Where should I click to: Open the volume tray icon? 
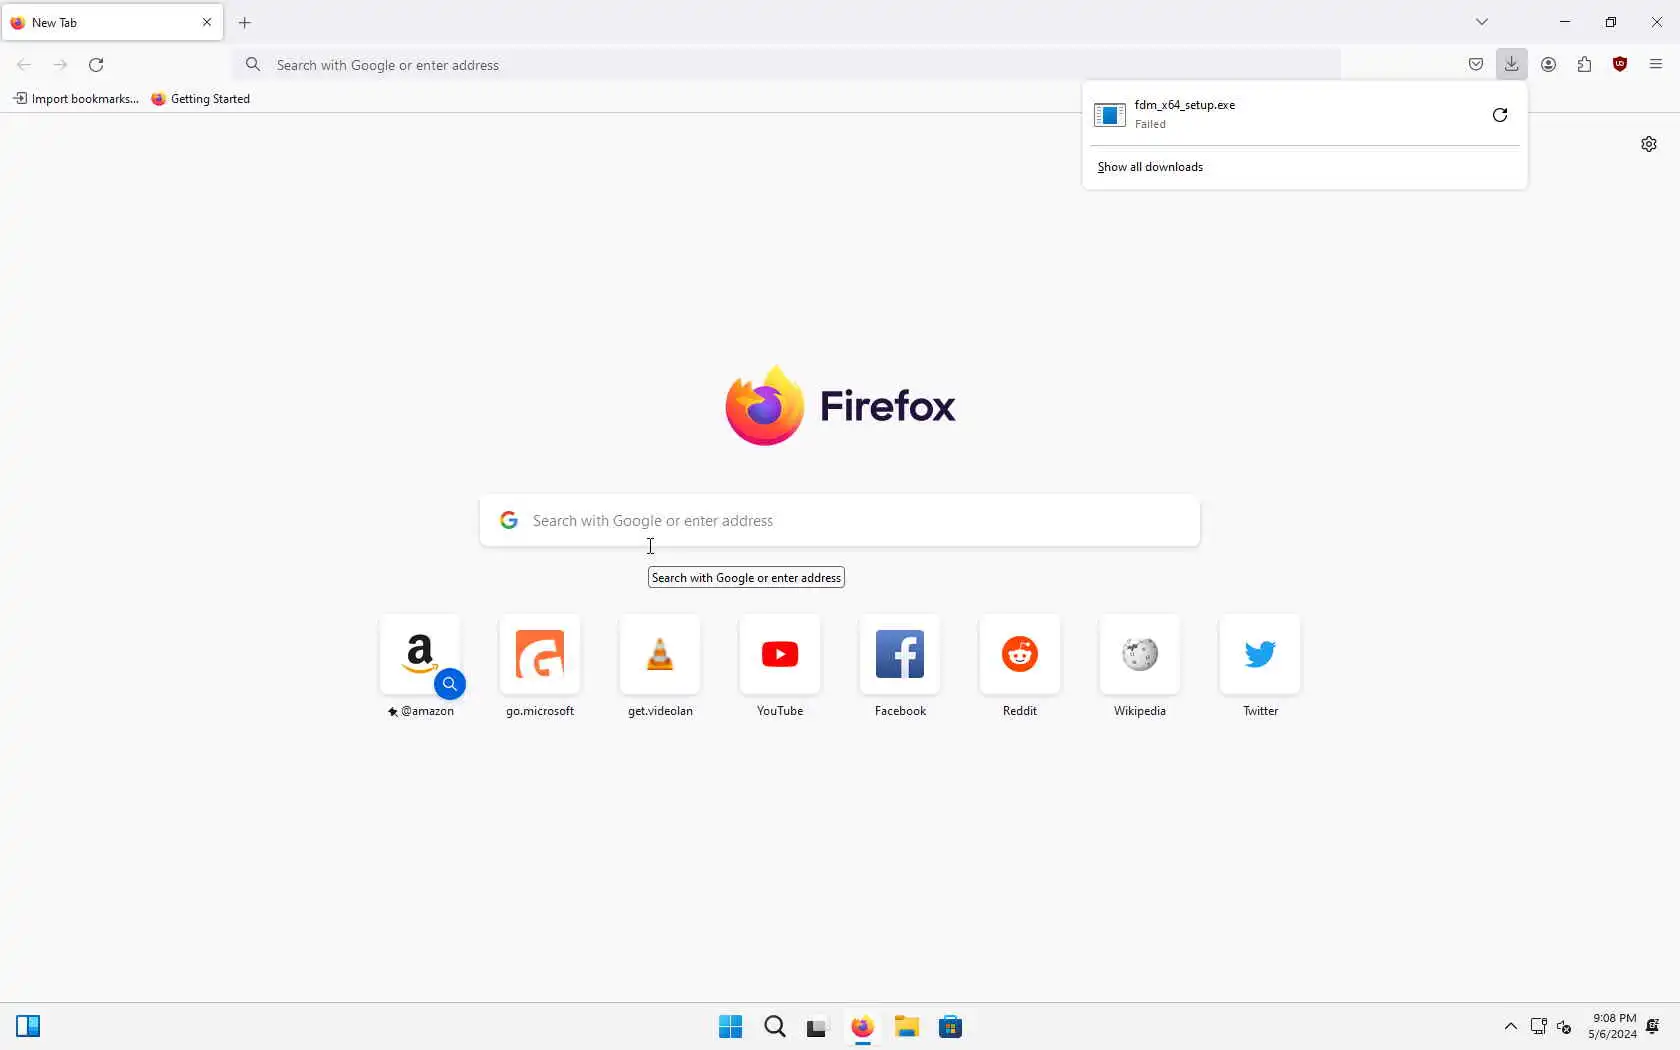(1565, 1027)
